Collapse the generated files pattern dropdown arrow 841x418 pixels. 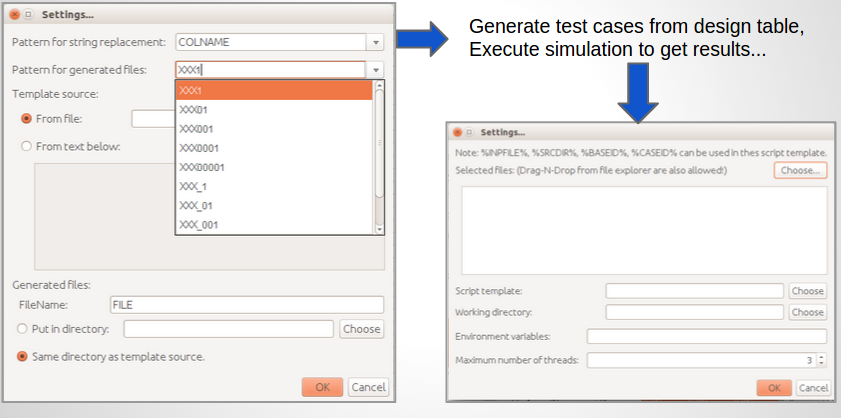(376, 70)
